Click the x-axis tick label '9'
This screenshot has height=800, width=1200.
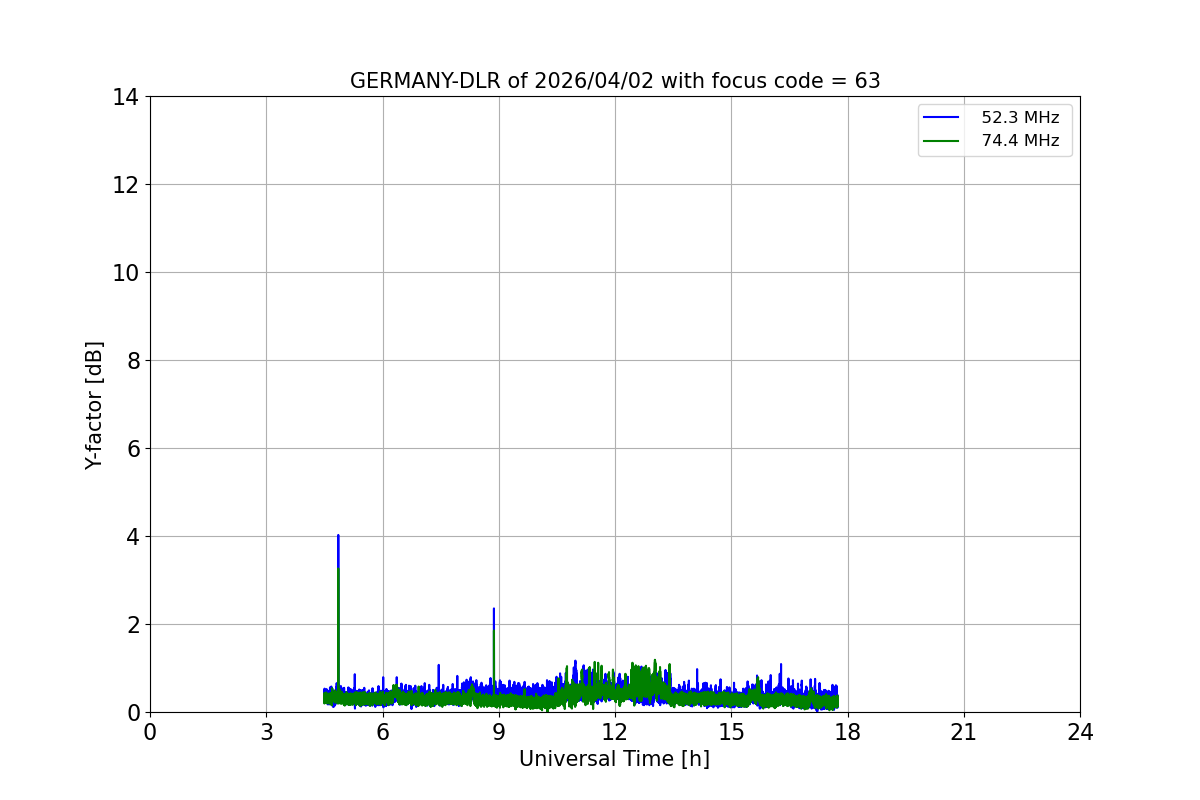(499, 732)
